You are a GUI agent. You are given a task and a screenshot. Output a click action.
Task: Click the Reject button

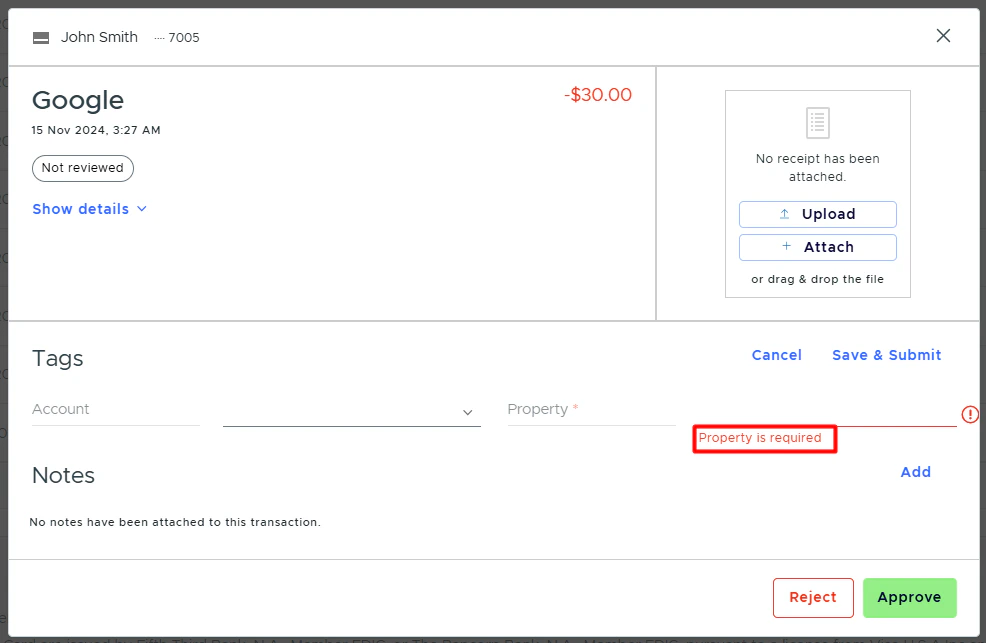point(813,597)
